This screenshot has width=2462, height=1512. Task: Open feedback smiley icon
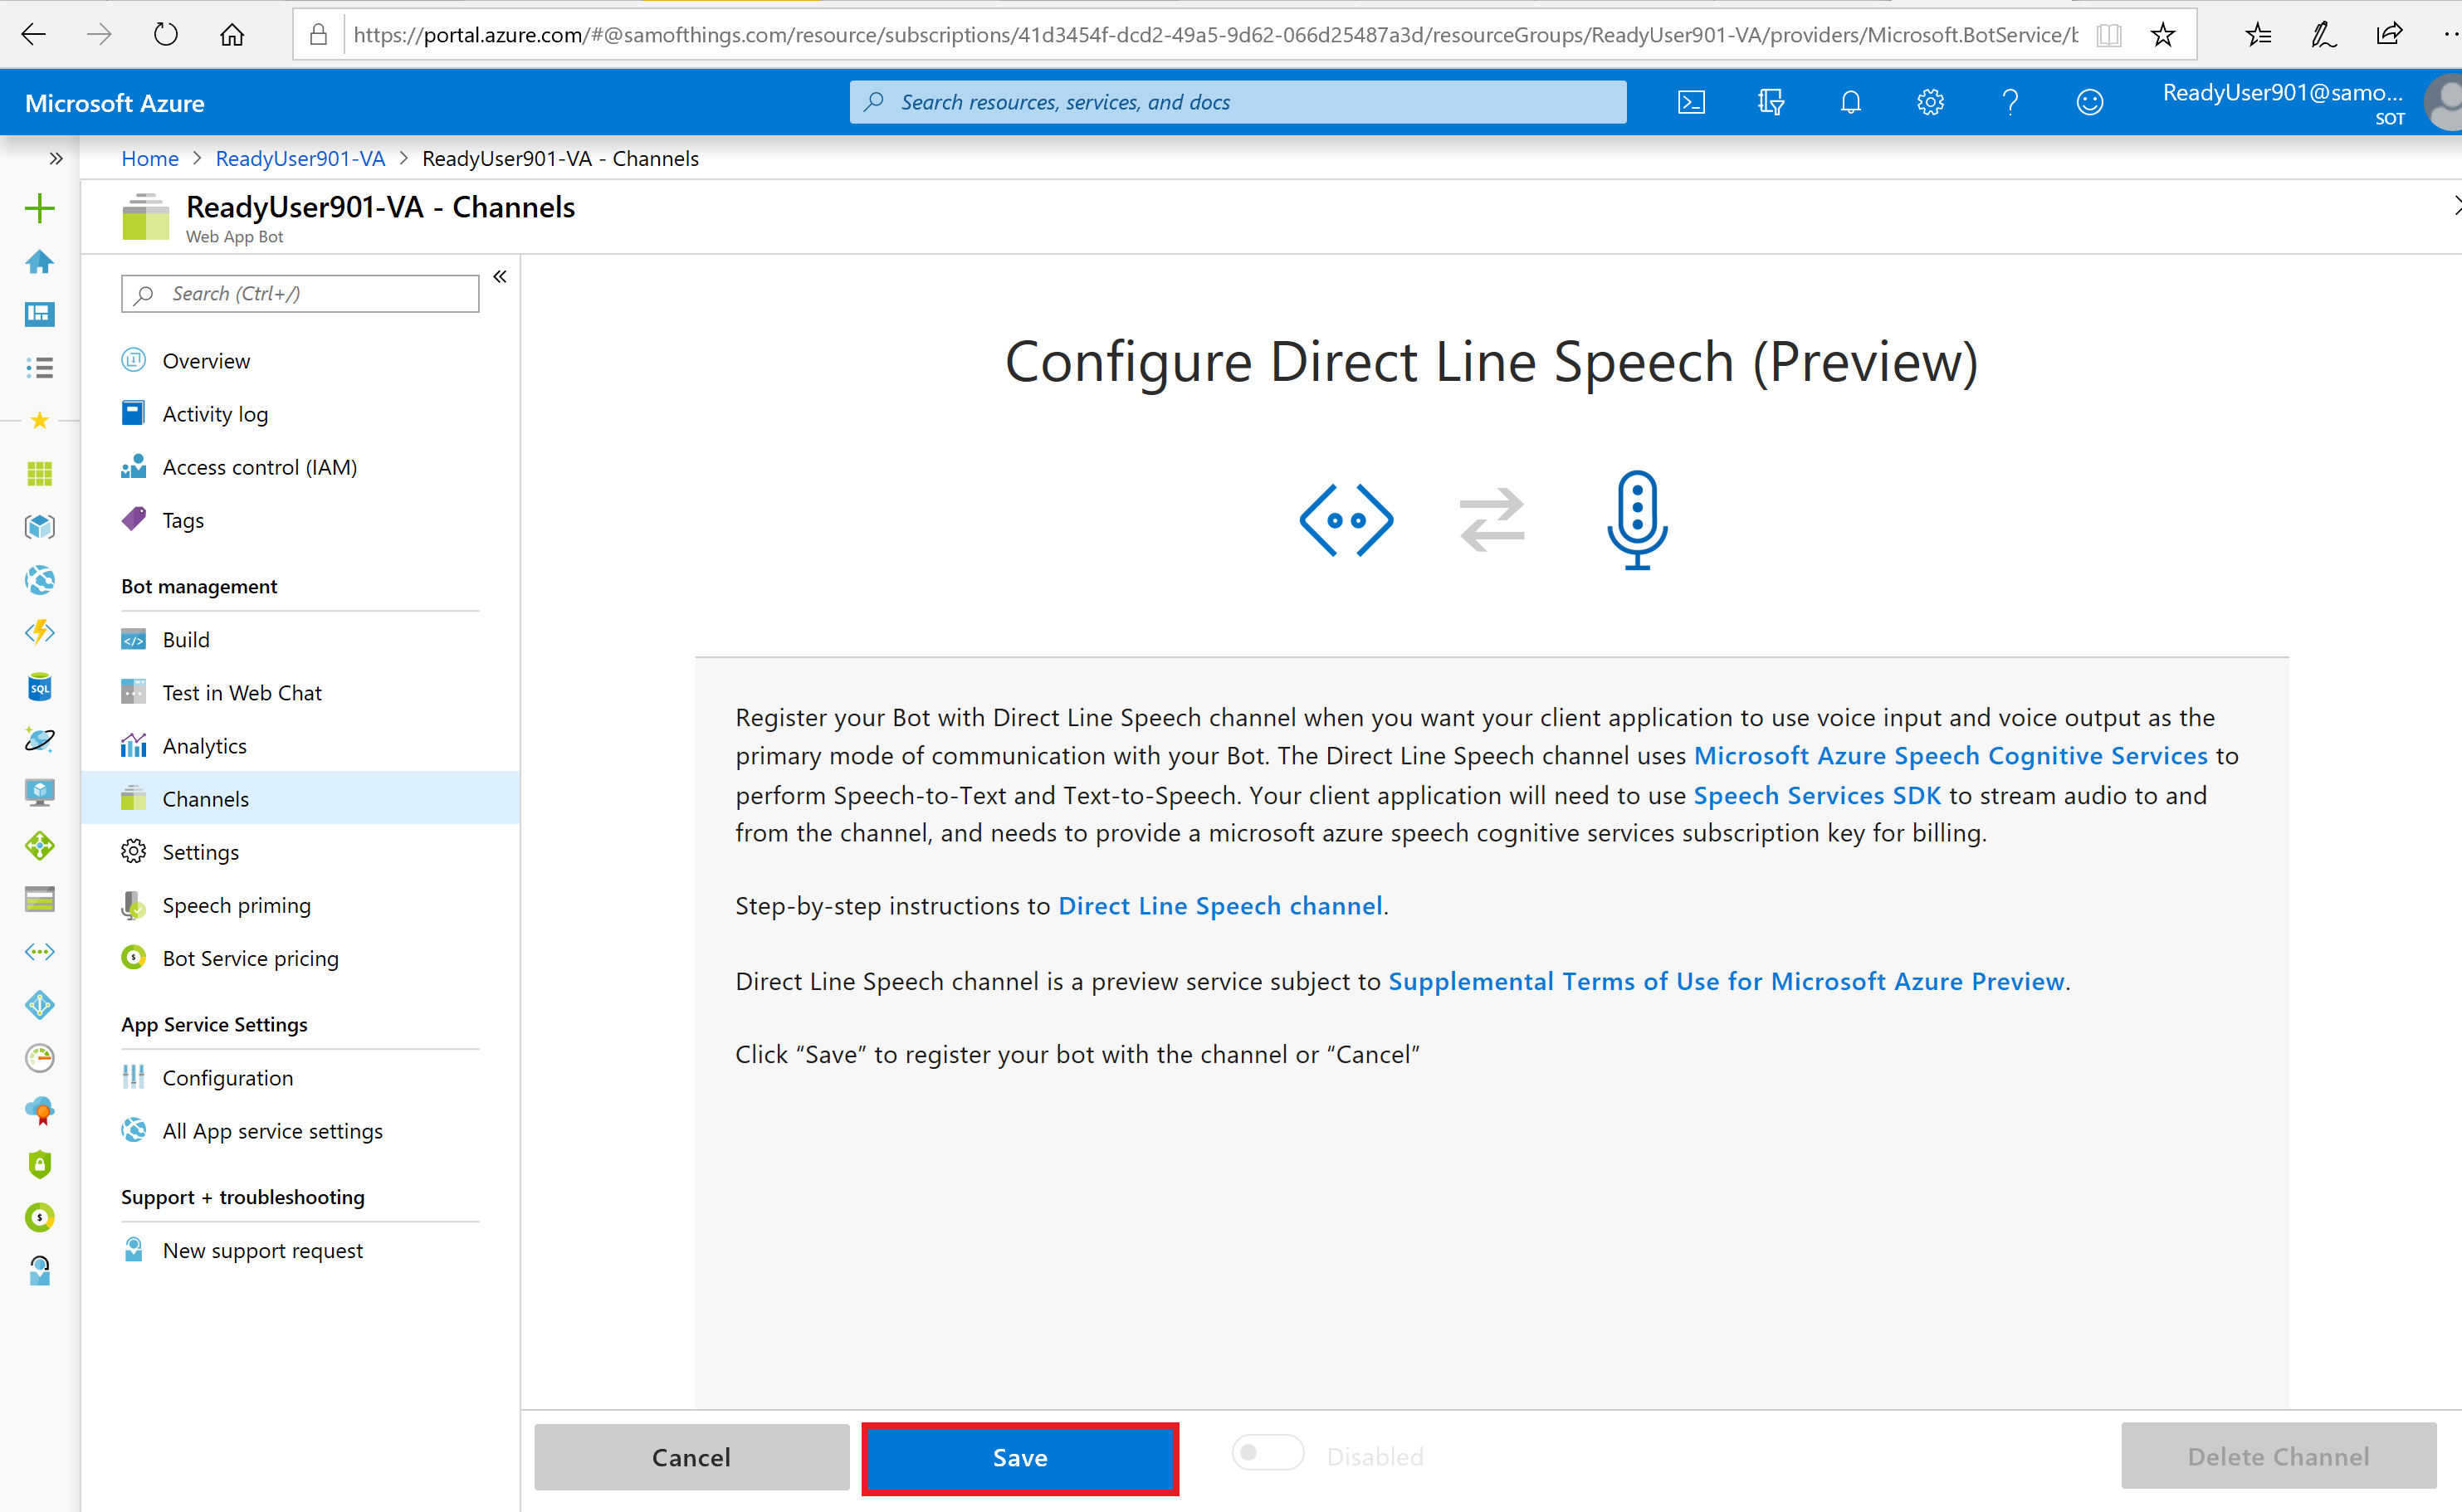click(2089, 102)
